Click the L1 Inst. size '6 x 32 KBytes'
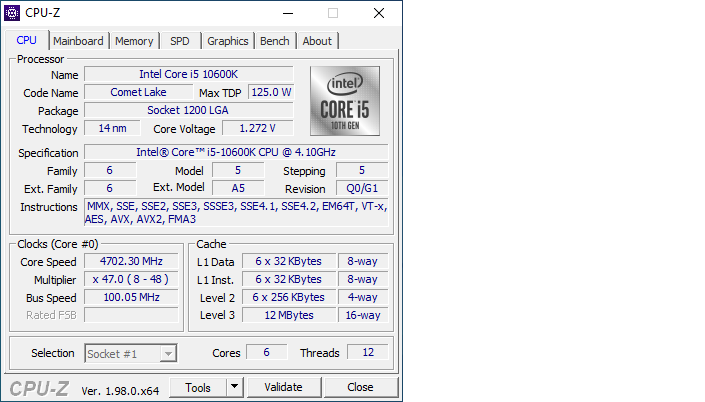705x402 pixels. click(289, 279)
